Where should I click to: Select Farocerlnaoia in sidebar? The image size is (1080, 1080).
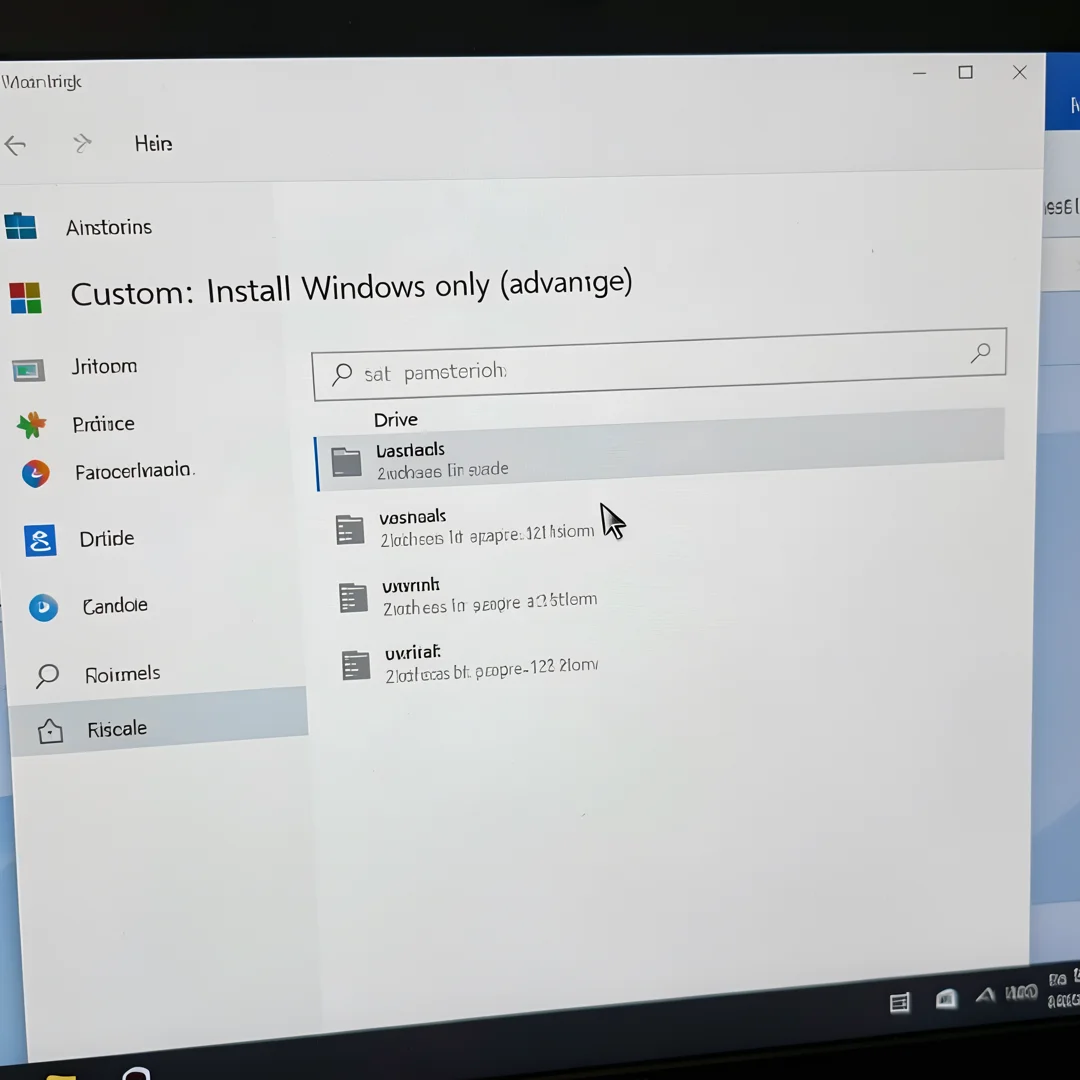135,471
